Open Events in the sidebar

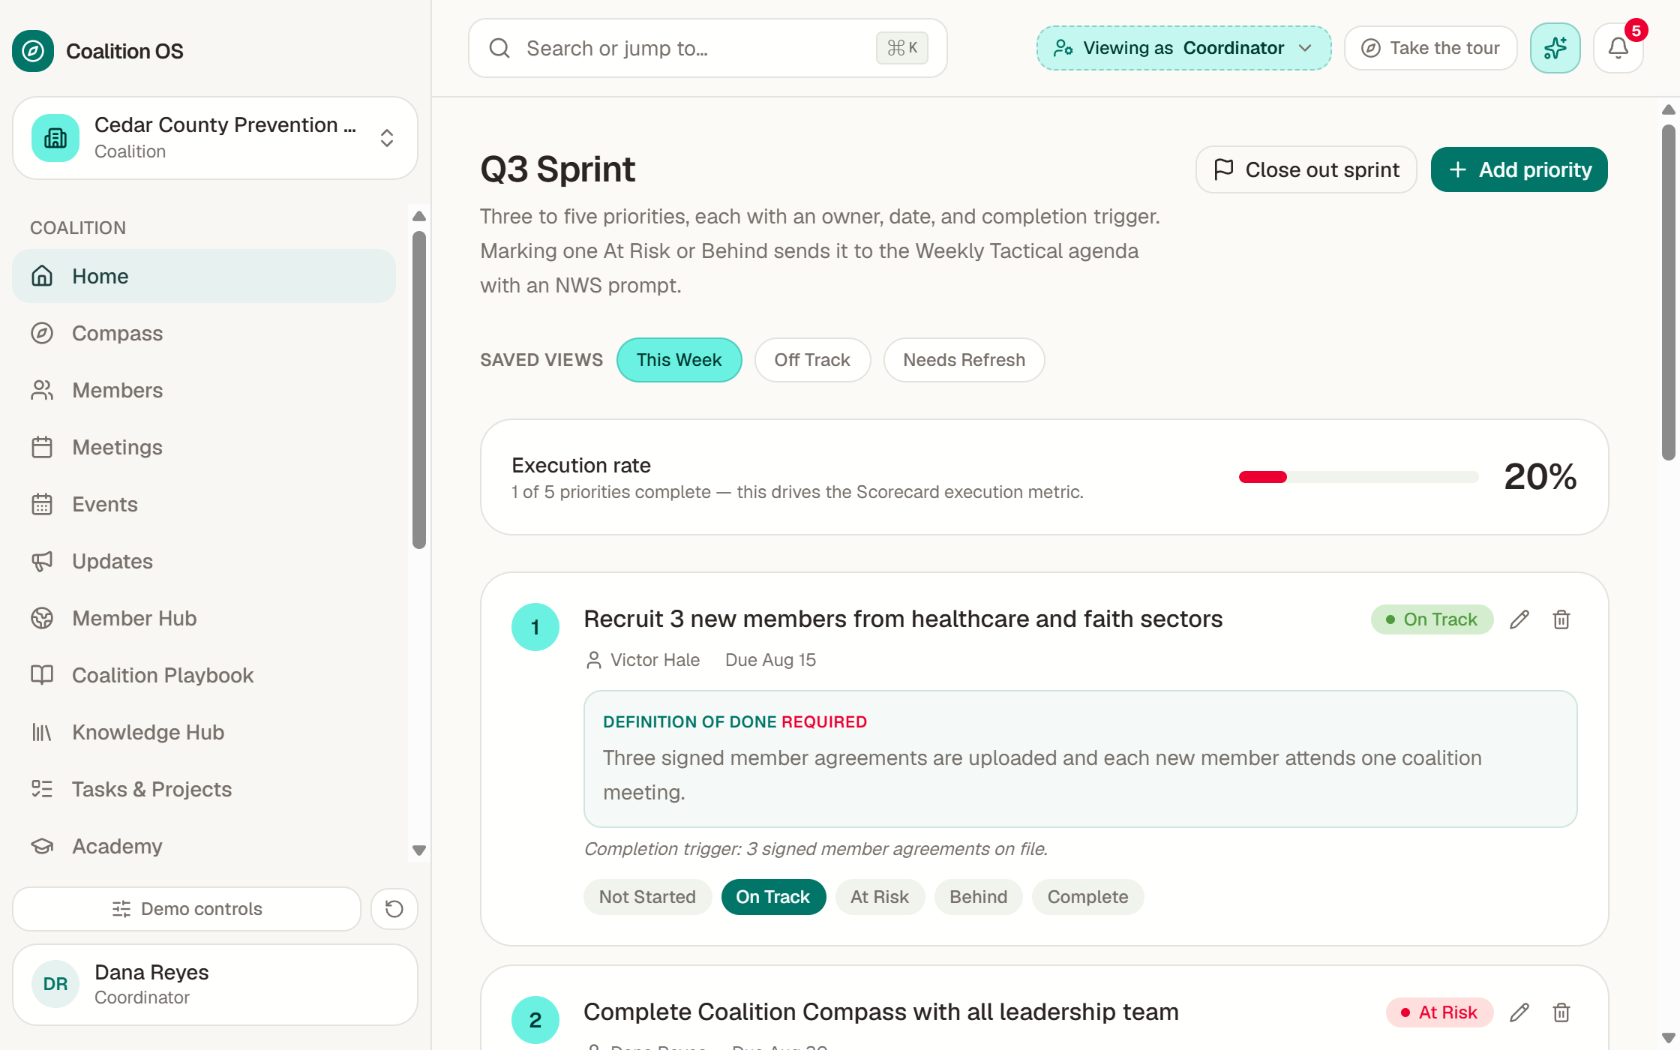pyautogui.click(x=204, y=504)
